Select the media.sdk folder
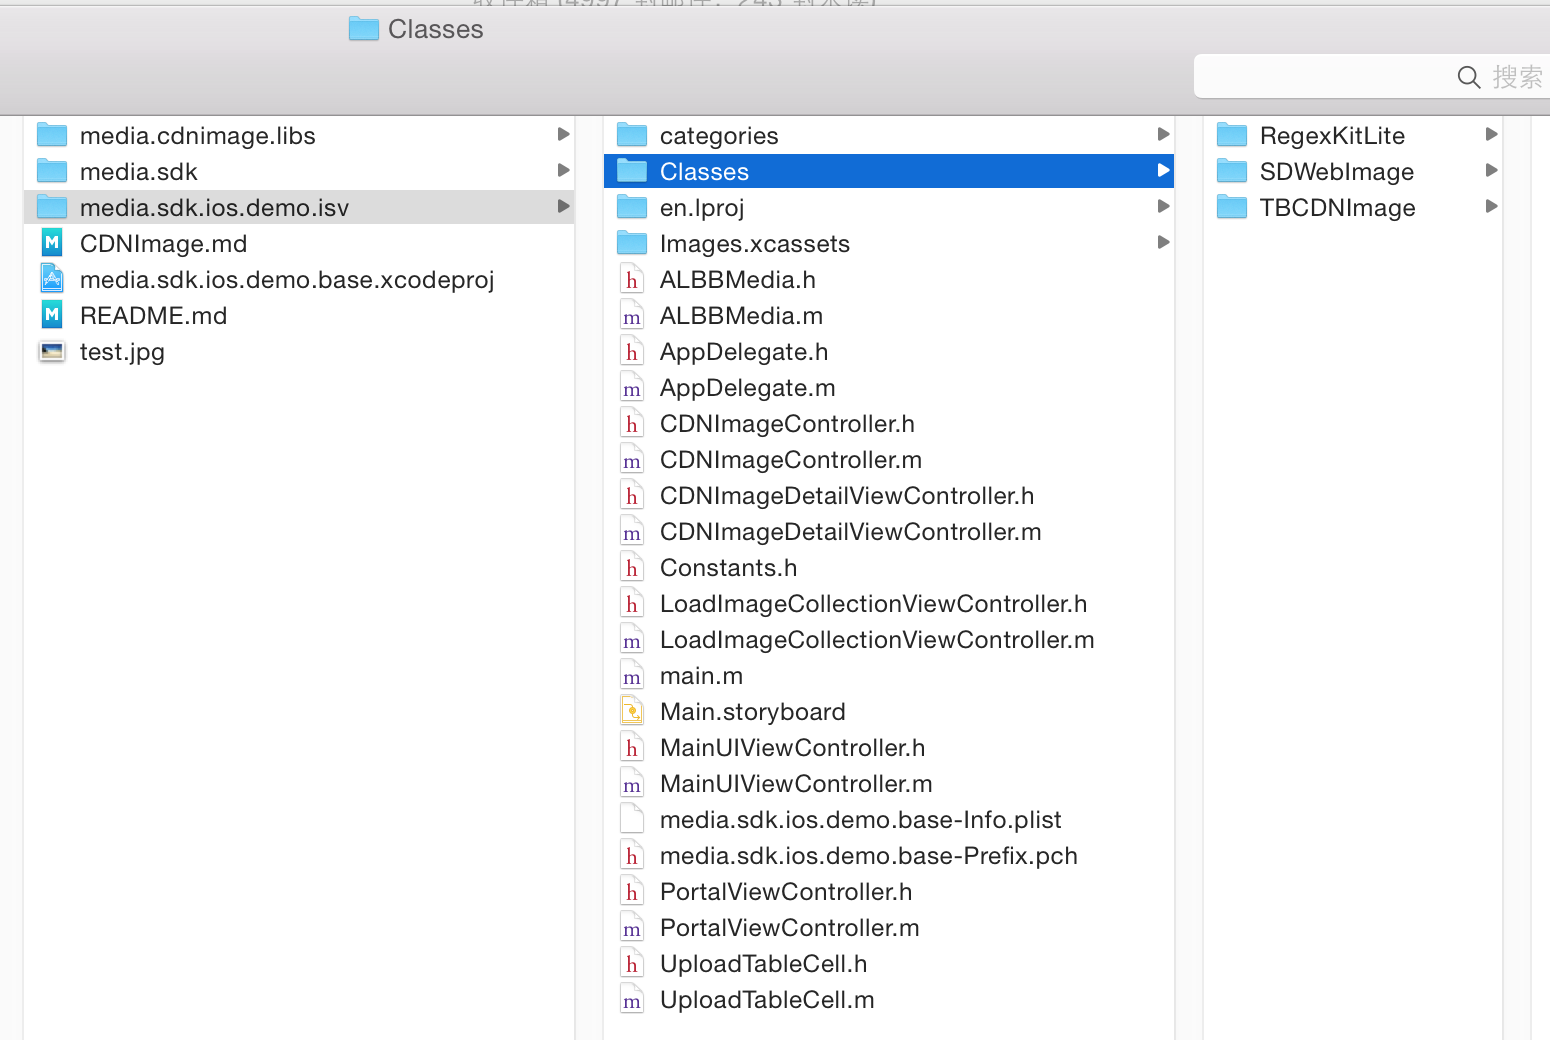This screenshot has width=1550, height=1040. [x=139, y=172]
